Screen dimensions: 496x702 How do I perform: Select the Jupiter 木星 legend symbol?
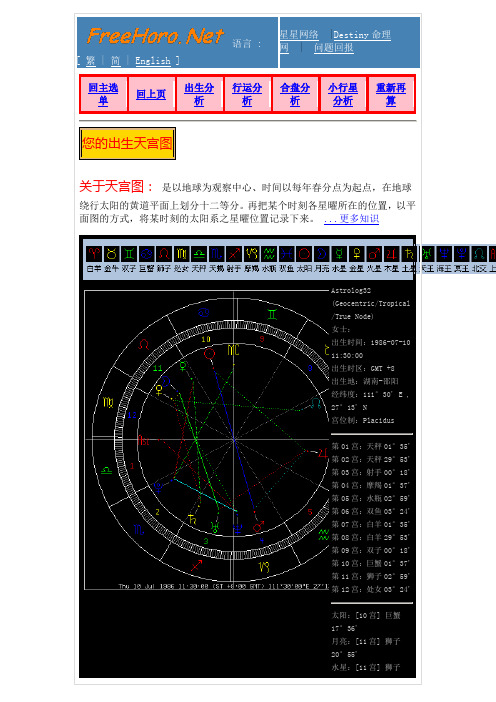391,254
